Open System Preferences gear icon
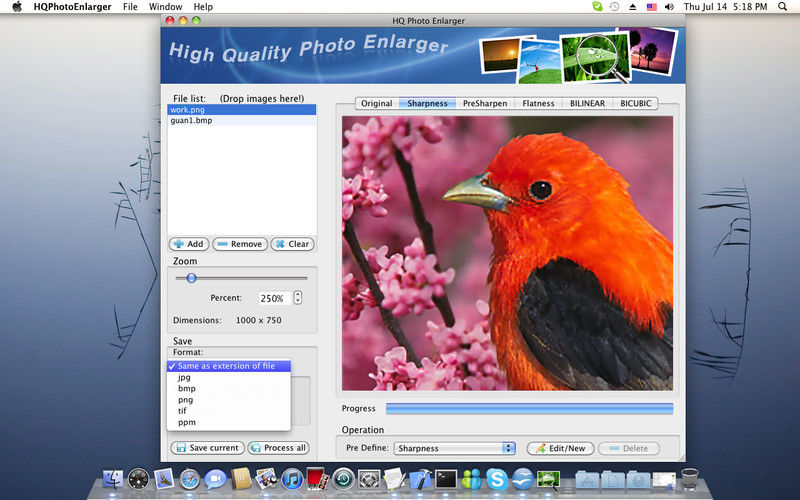The height and width of the screenshot is (500, 800). [369, 480]
